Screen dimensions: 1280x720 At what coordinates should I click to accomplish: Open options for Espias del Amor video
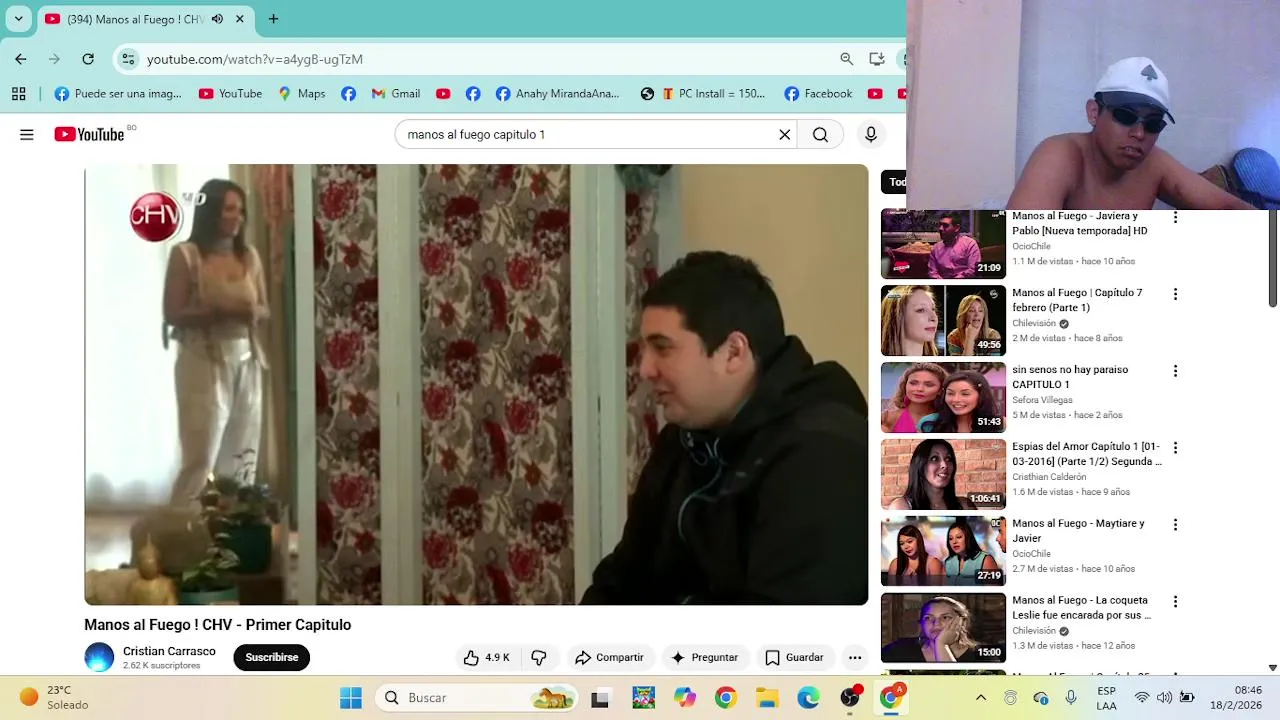tap(1176, 448)
